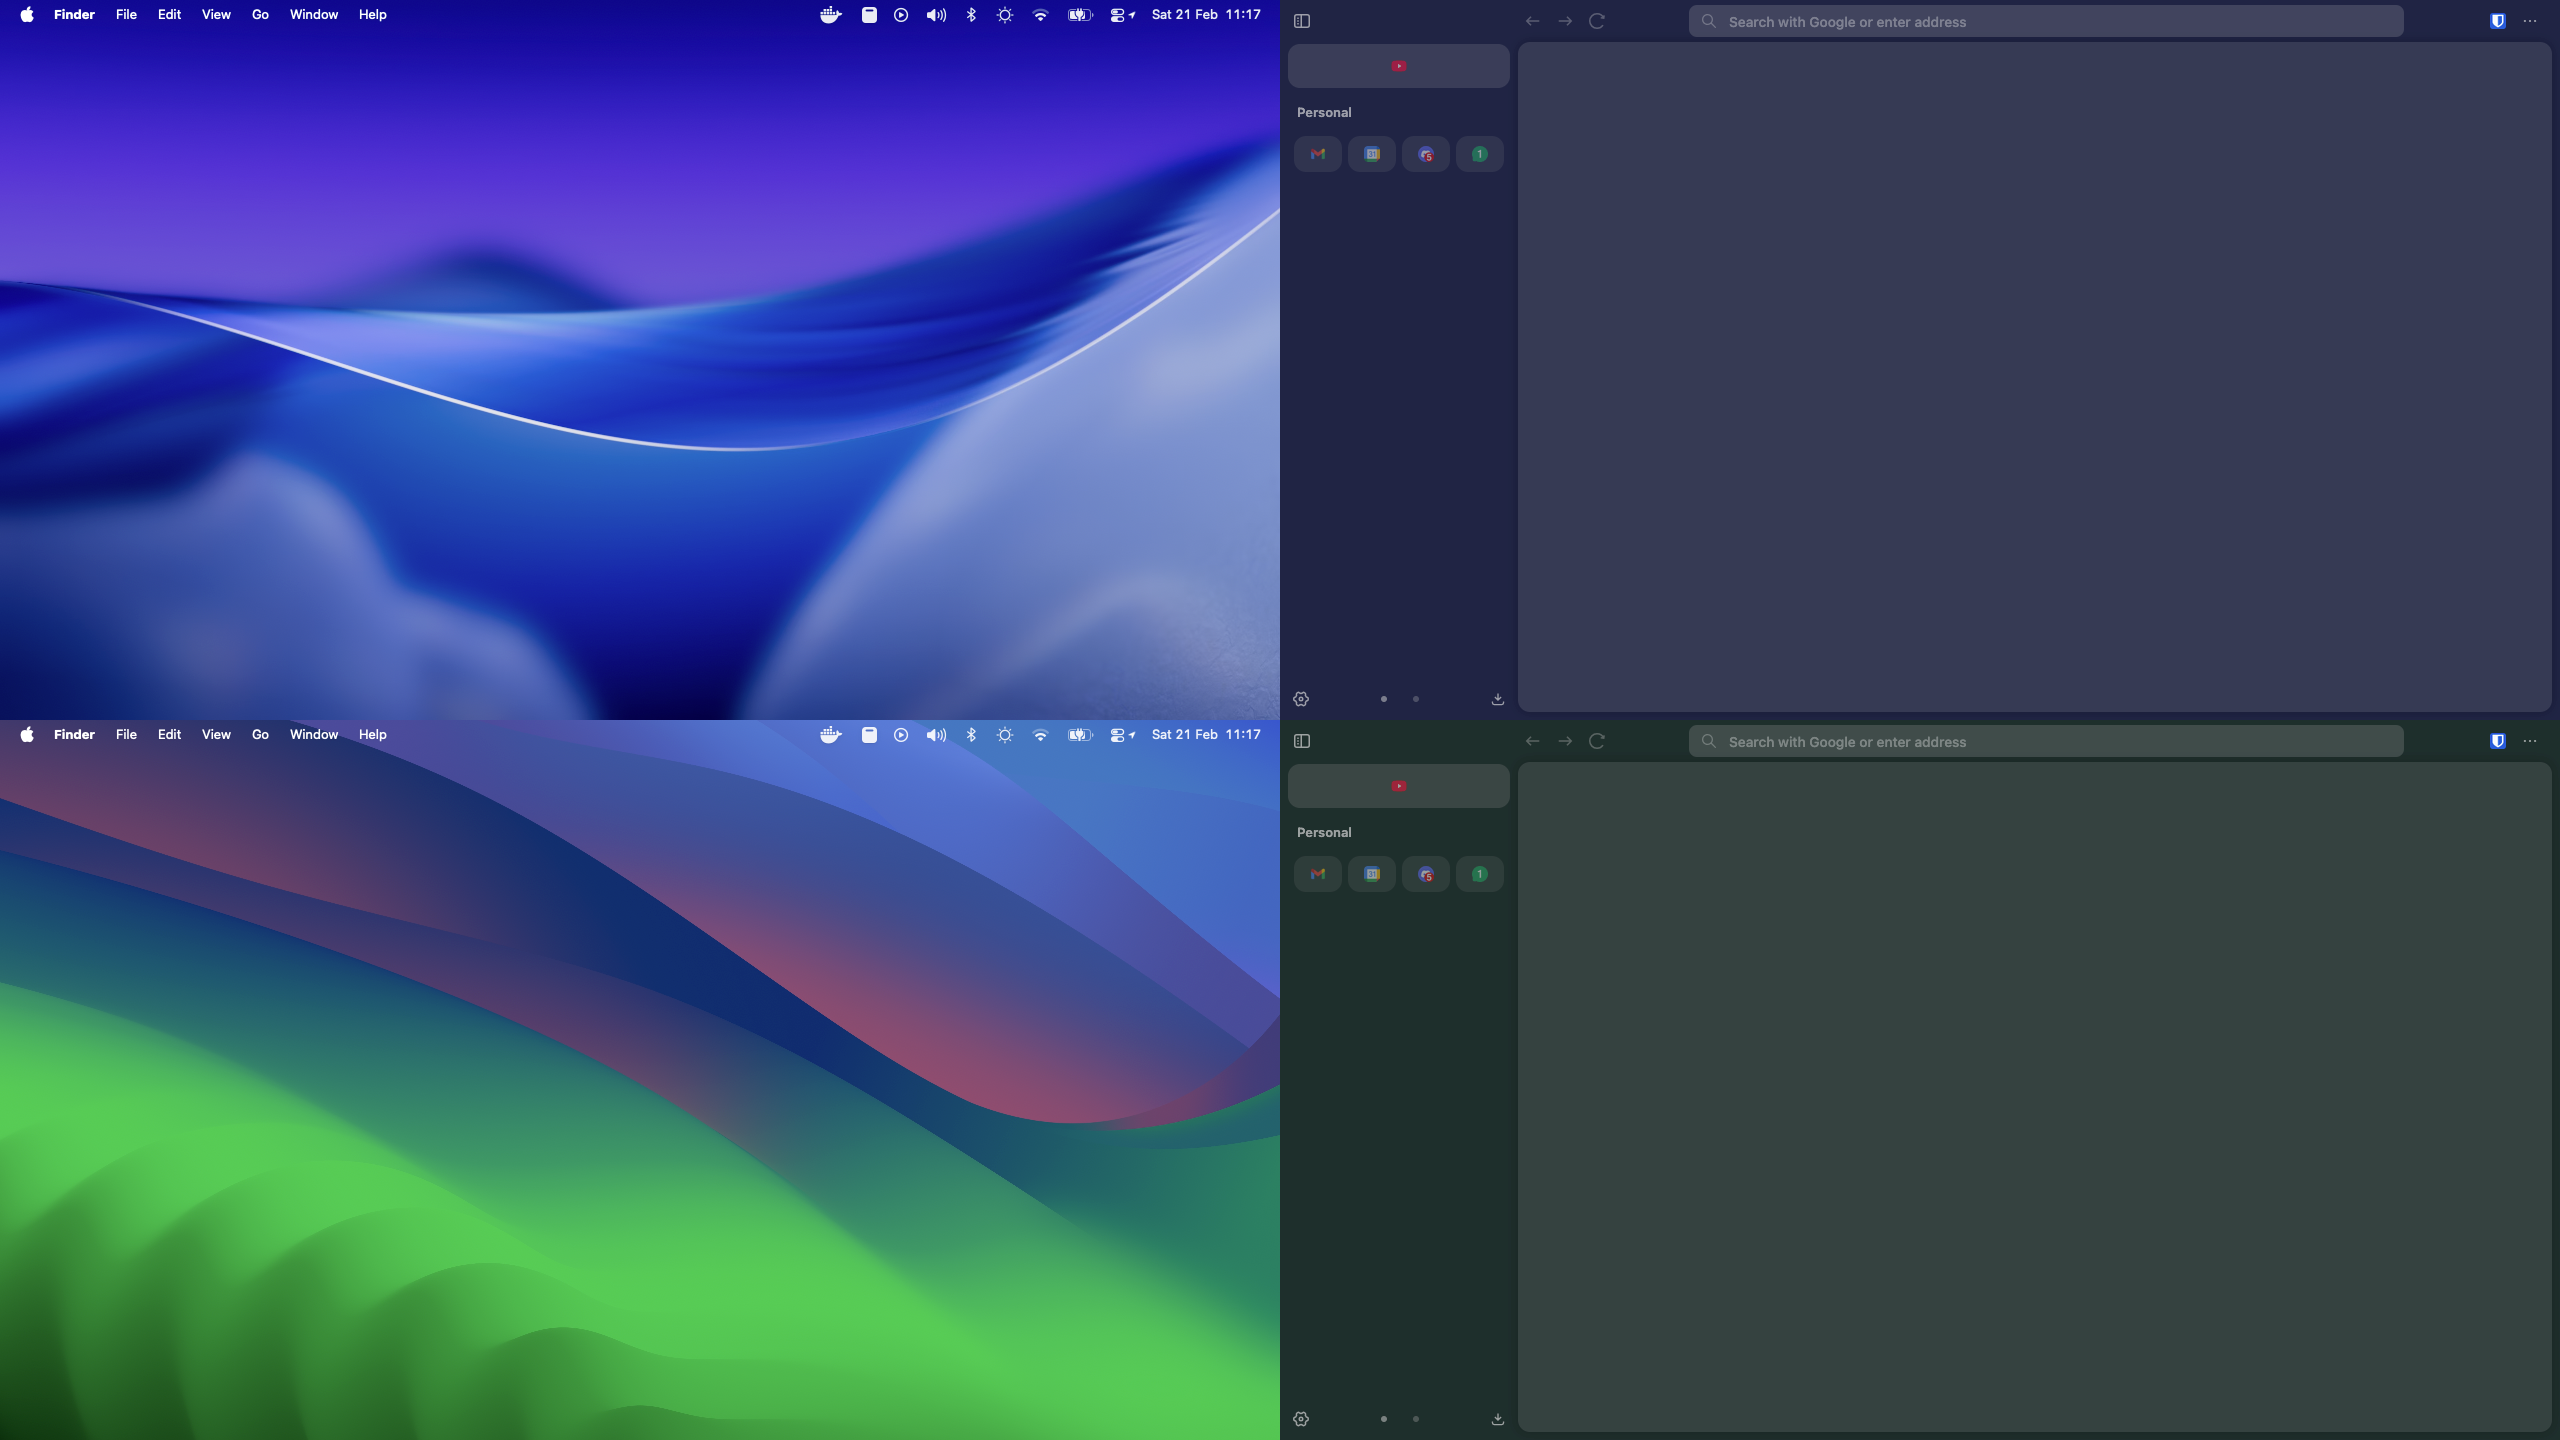Screen dimensions: 2560x1440
Task: Click the Bitwarden shield extension in the blue browser
Action: pos(2497,21)
